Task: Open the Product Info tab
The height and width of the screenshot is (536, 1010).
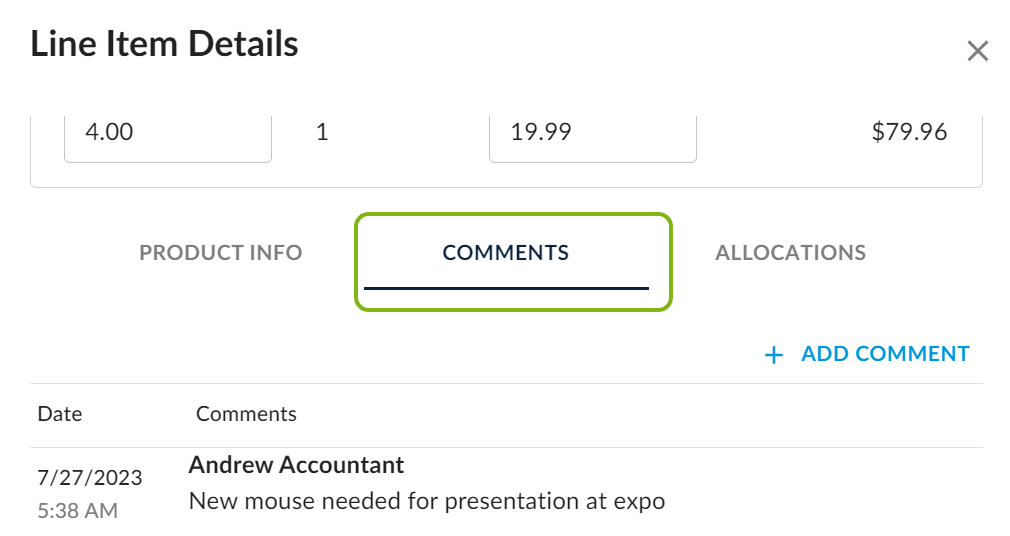Action: click(220, 253)
